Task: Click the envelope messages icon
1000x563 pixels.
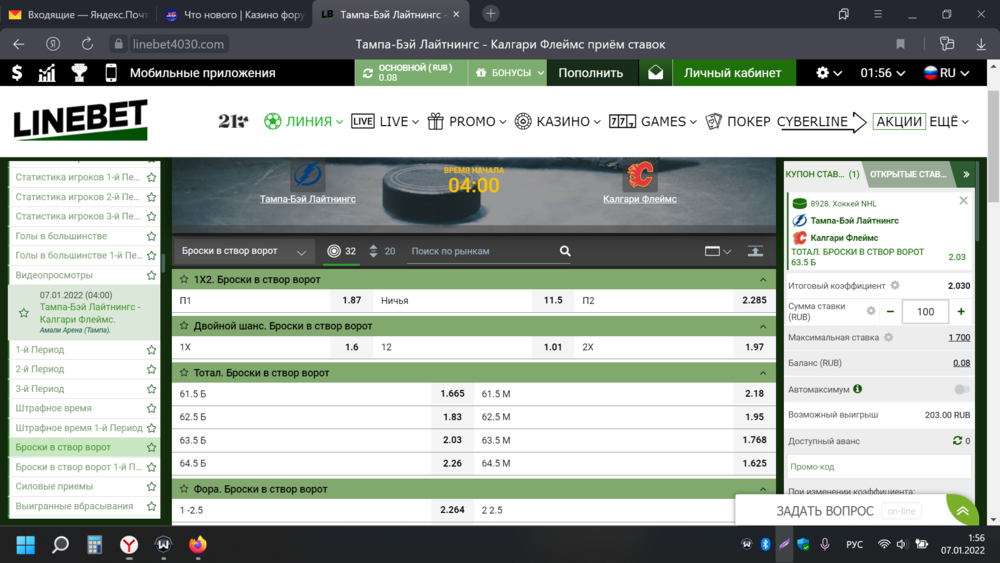Action: [656, 73]
